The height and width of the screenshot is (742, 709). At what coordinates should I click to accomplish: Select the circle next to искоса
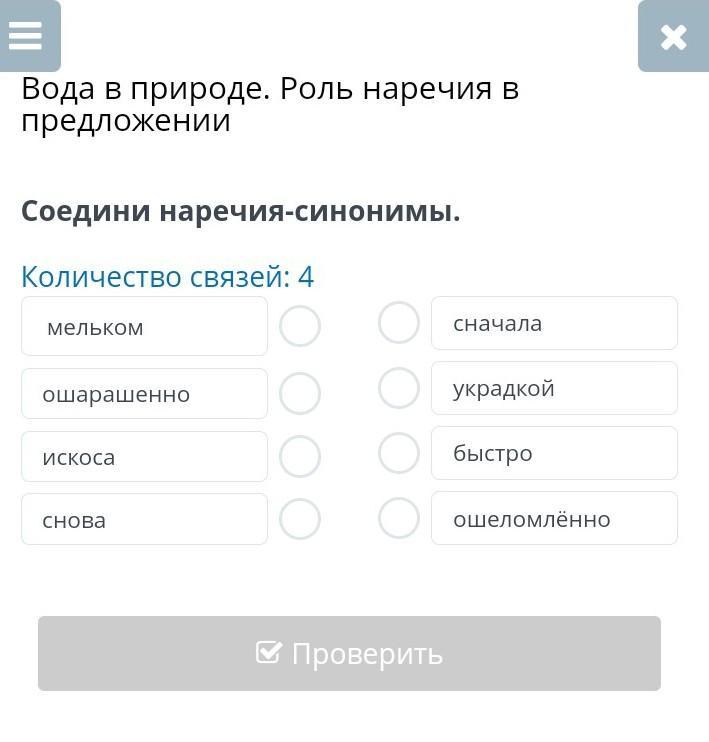point(300,457)
